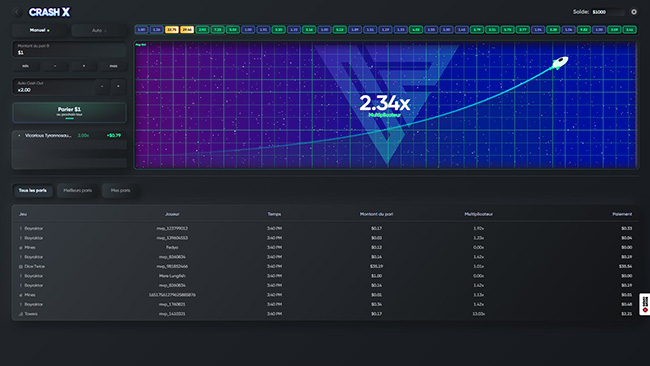650x366 pixels.
Task: Click the Crash X logo
Action: [49, 12]
